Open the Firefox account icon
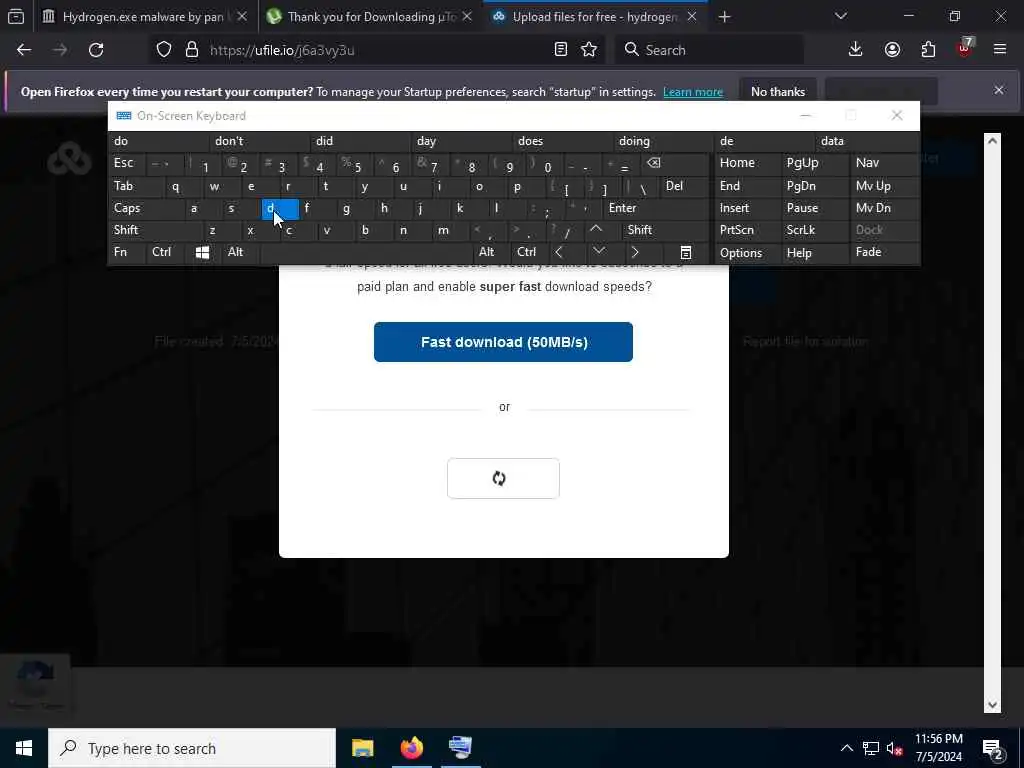This screenshot has width=1024, height=768. tap(892, 50)
